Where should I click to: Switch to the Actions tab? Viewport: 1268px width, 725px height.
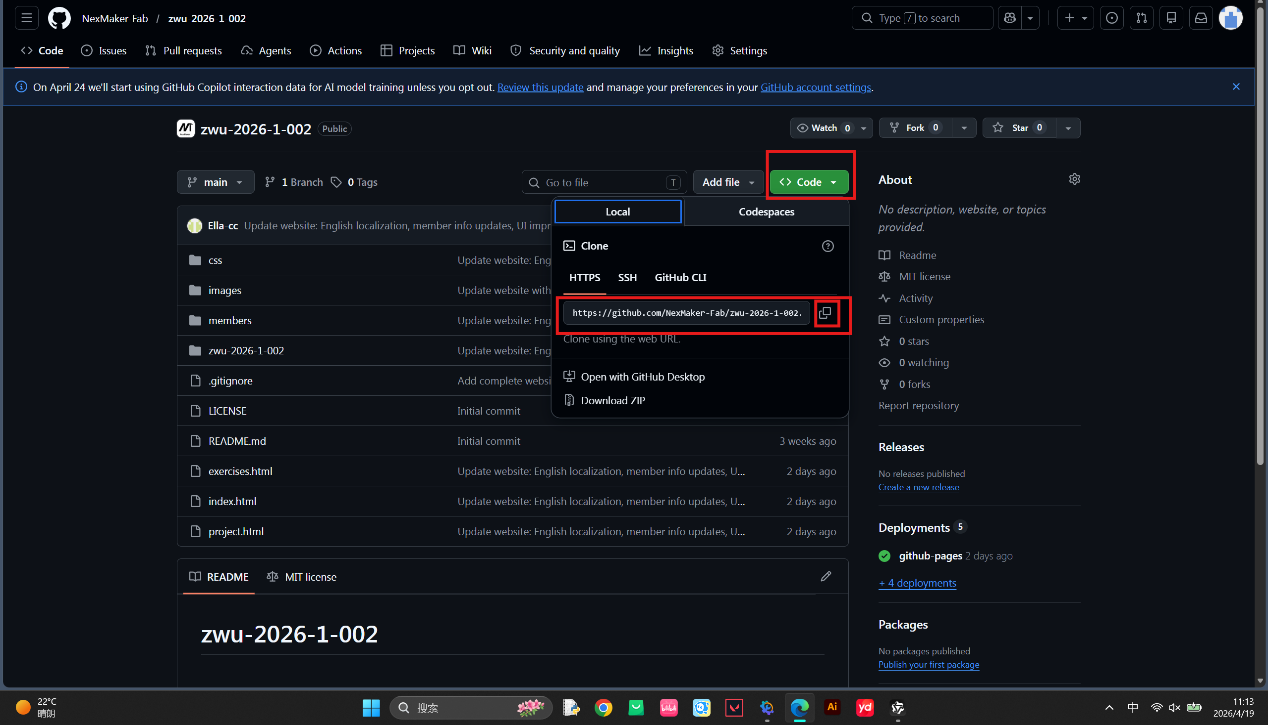pos(336,51)
